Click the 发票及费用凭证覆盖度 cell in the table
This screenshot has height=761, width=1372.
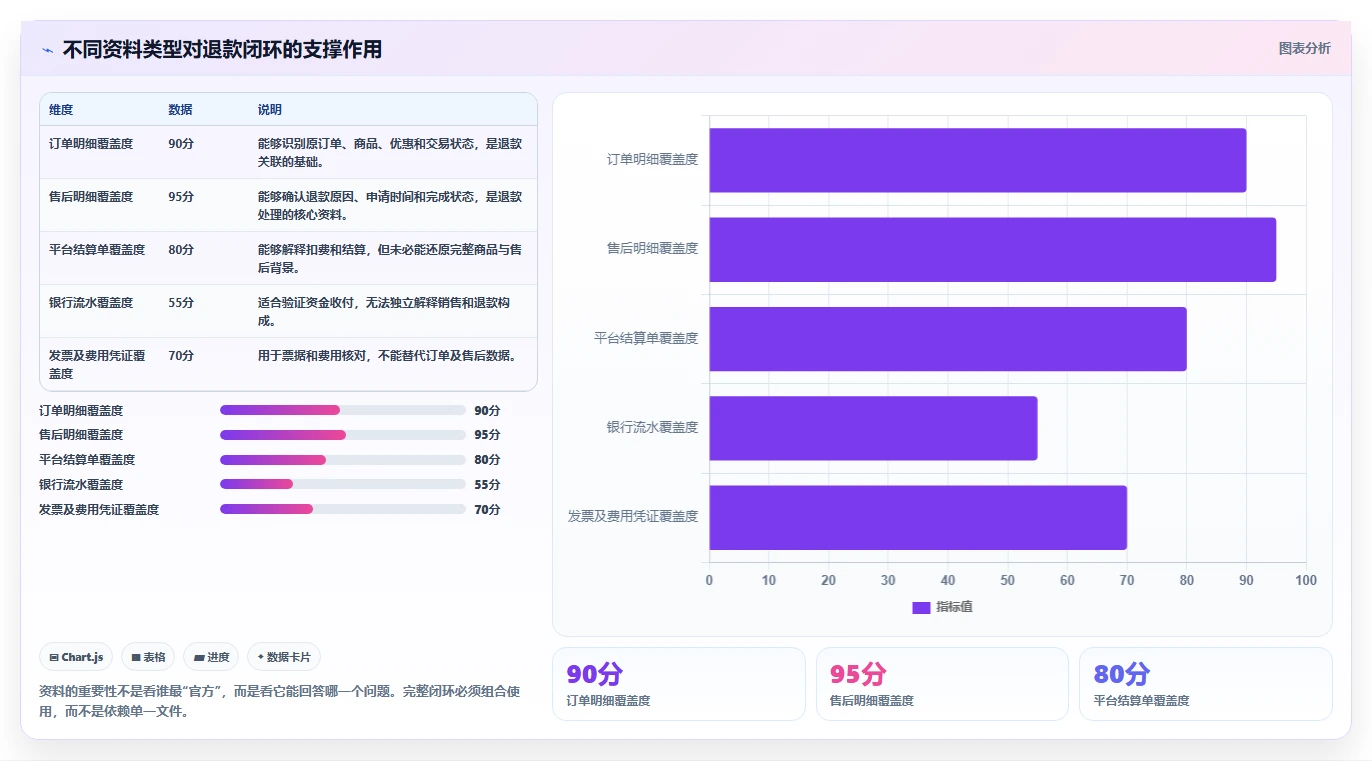pyautogui.click(x=97, y=365)
